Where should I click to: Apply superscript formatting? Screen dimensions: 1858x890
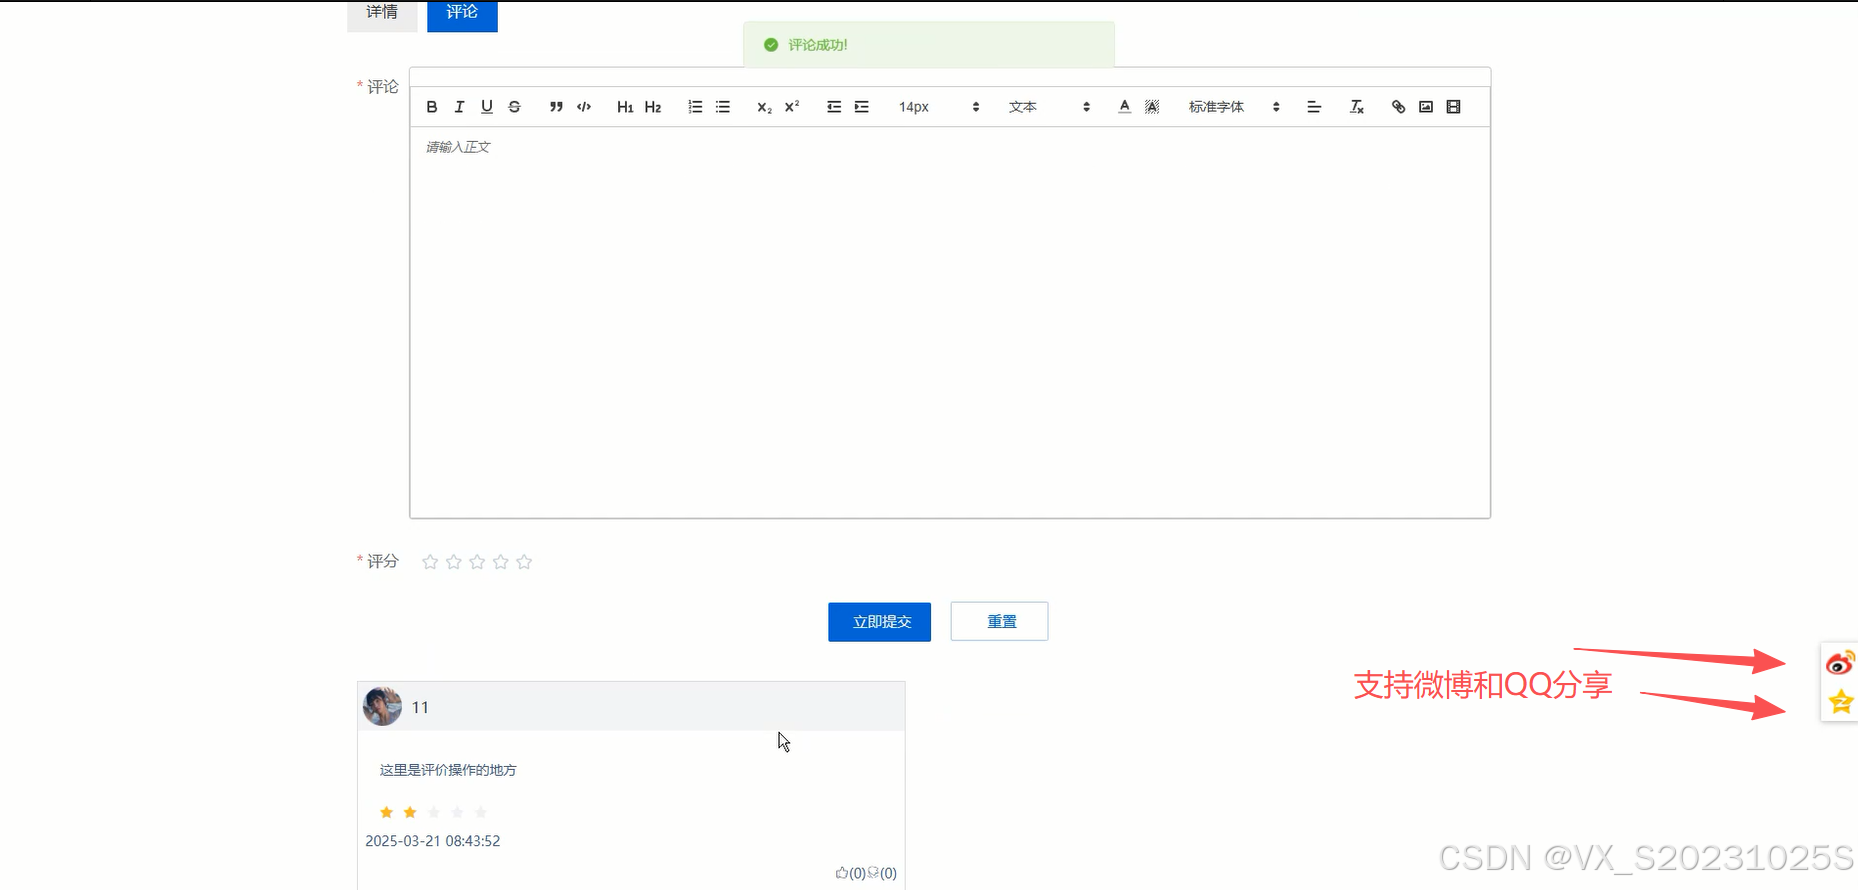(x=792, y=107)
